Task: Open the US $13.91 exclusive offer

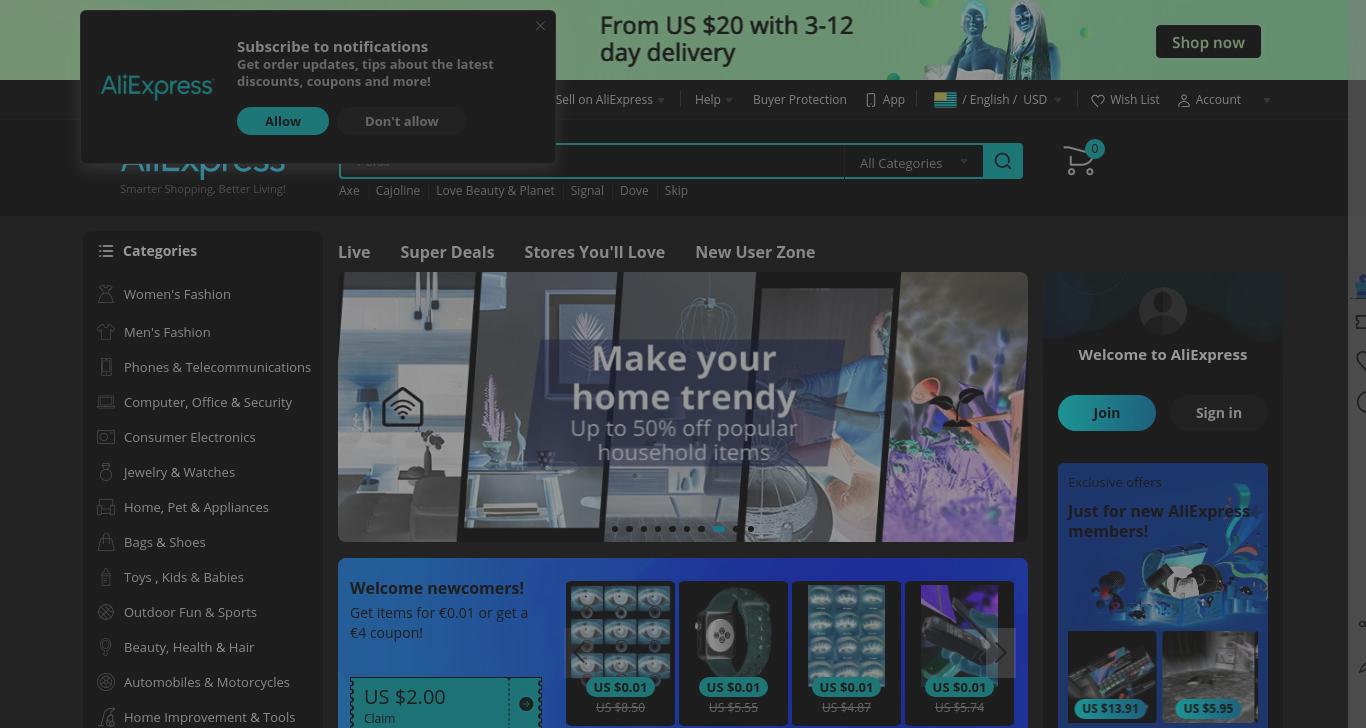Action: [1111, 677]
